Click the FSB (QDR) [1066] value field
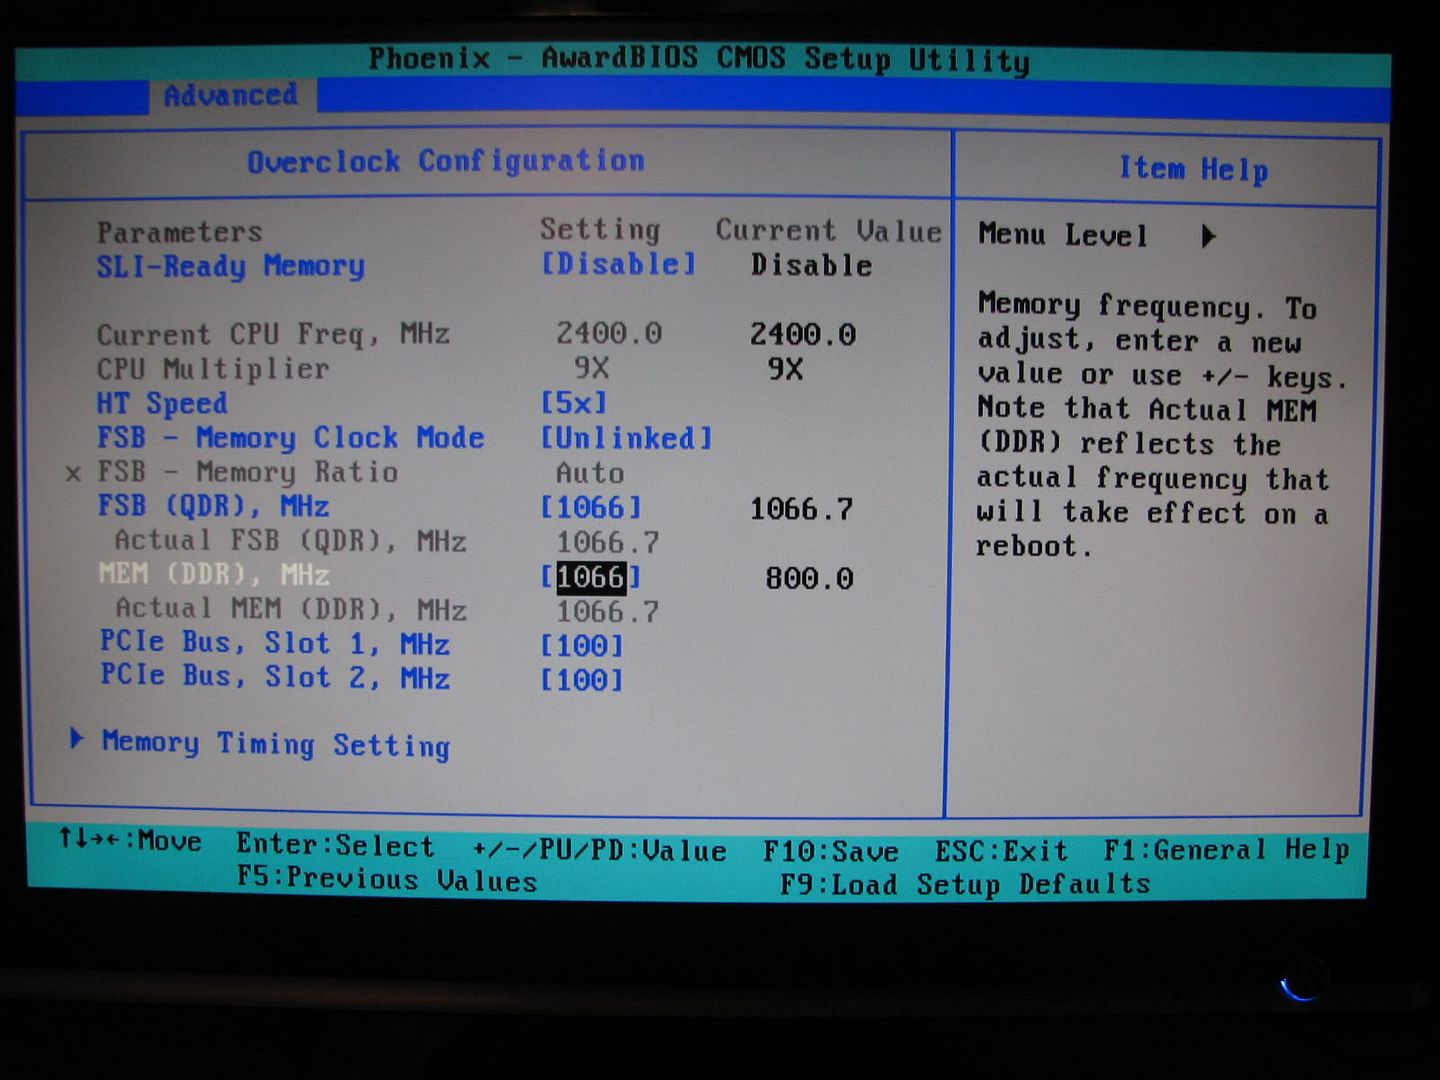This screenshot has width=1440, height=1080. click(591, 507)
